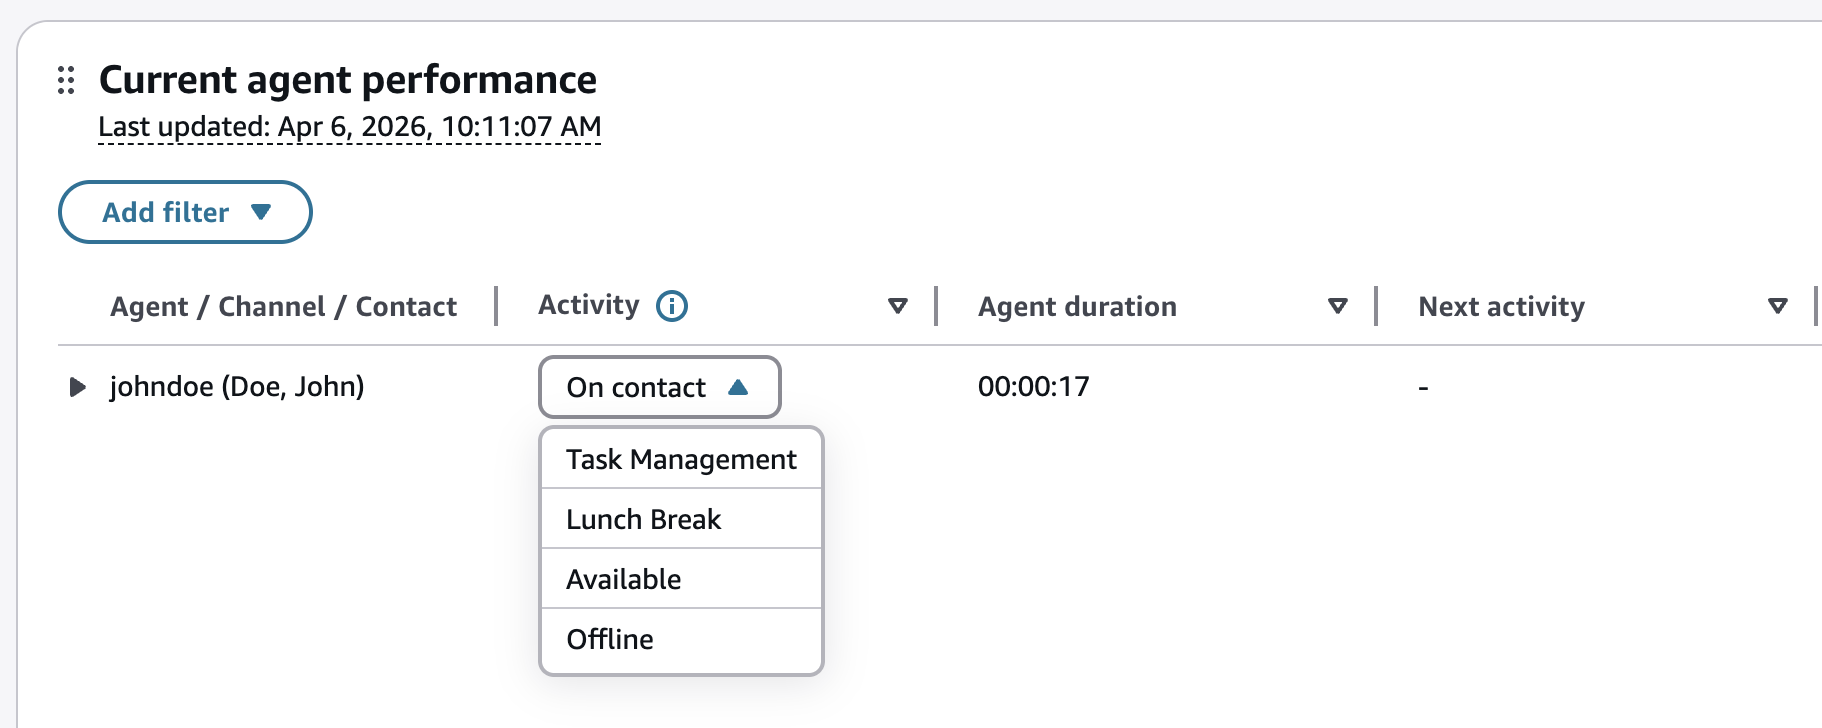This screenshot has height=728, width=1822.
Task: Select the johndoe (Doe, John) agent name
Action: pos(237,387)
